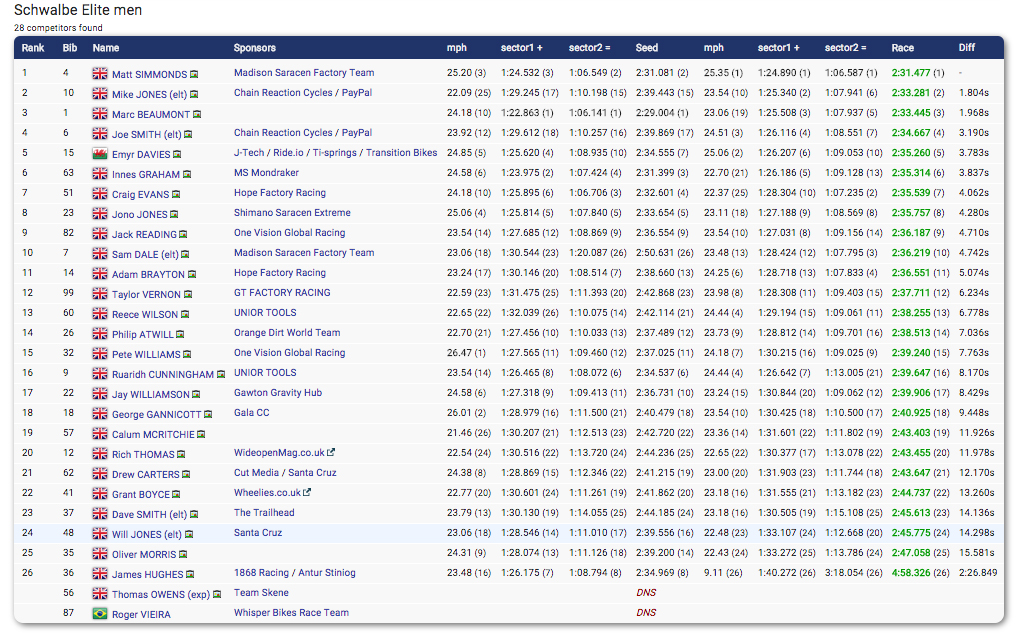Click the Race column header
The height and width of the screenshot is (635, 1018).
pos(902,48)
